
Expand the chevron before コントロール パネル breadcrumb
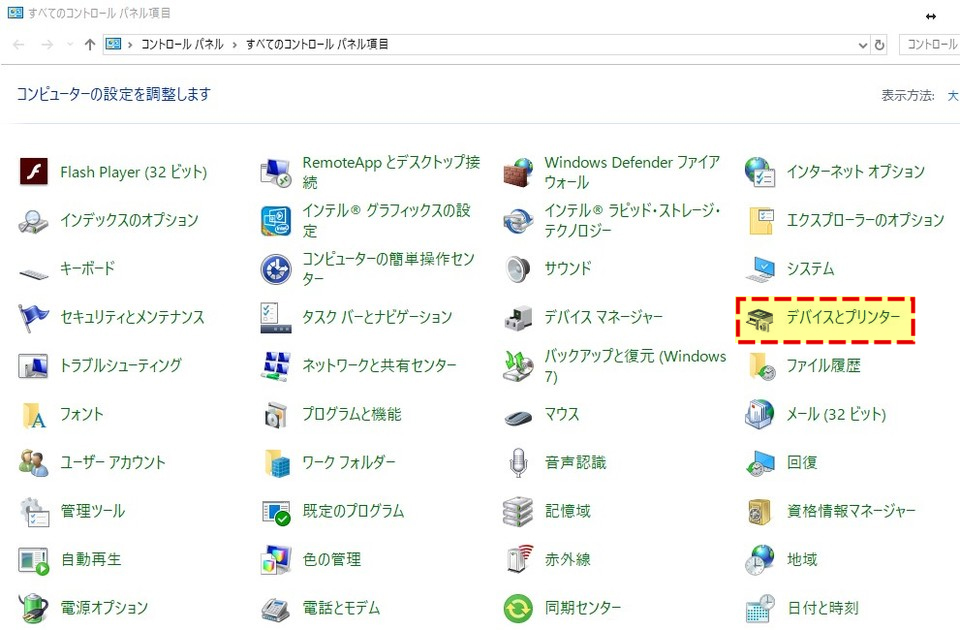pyautogui.click(x=130, y=45)
